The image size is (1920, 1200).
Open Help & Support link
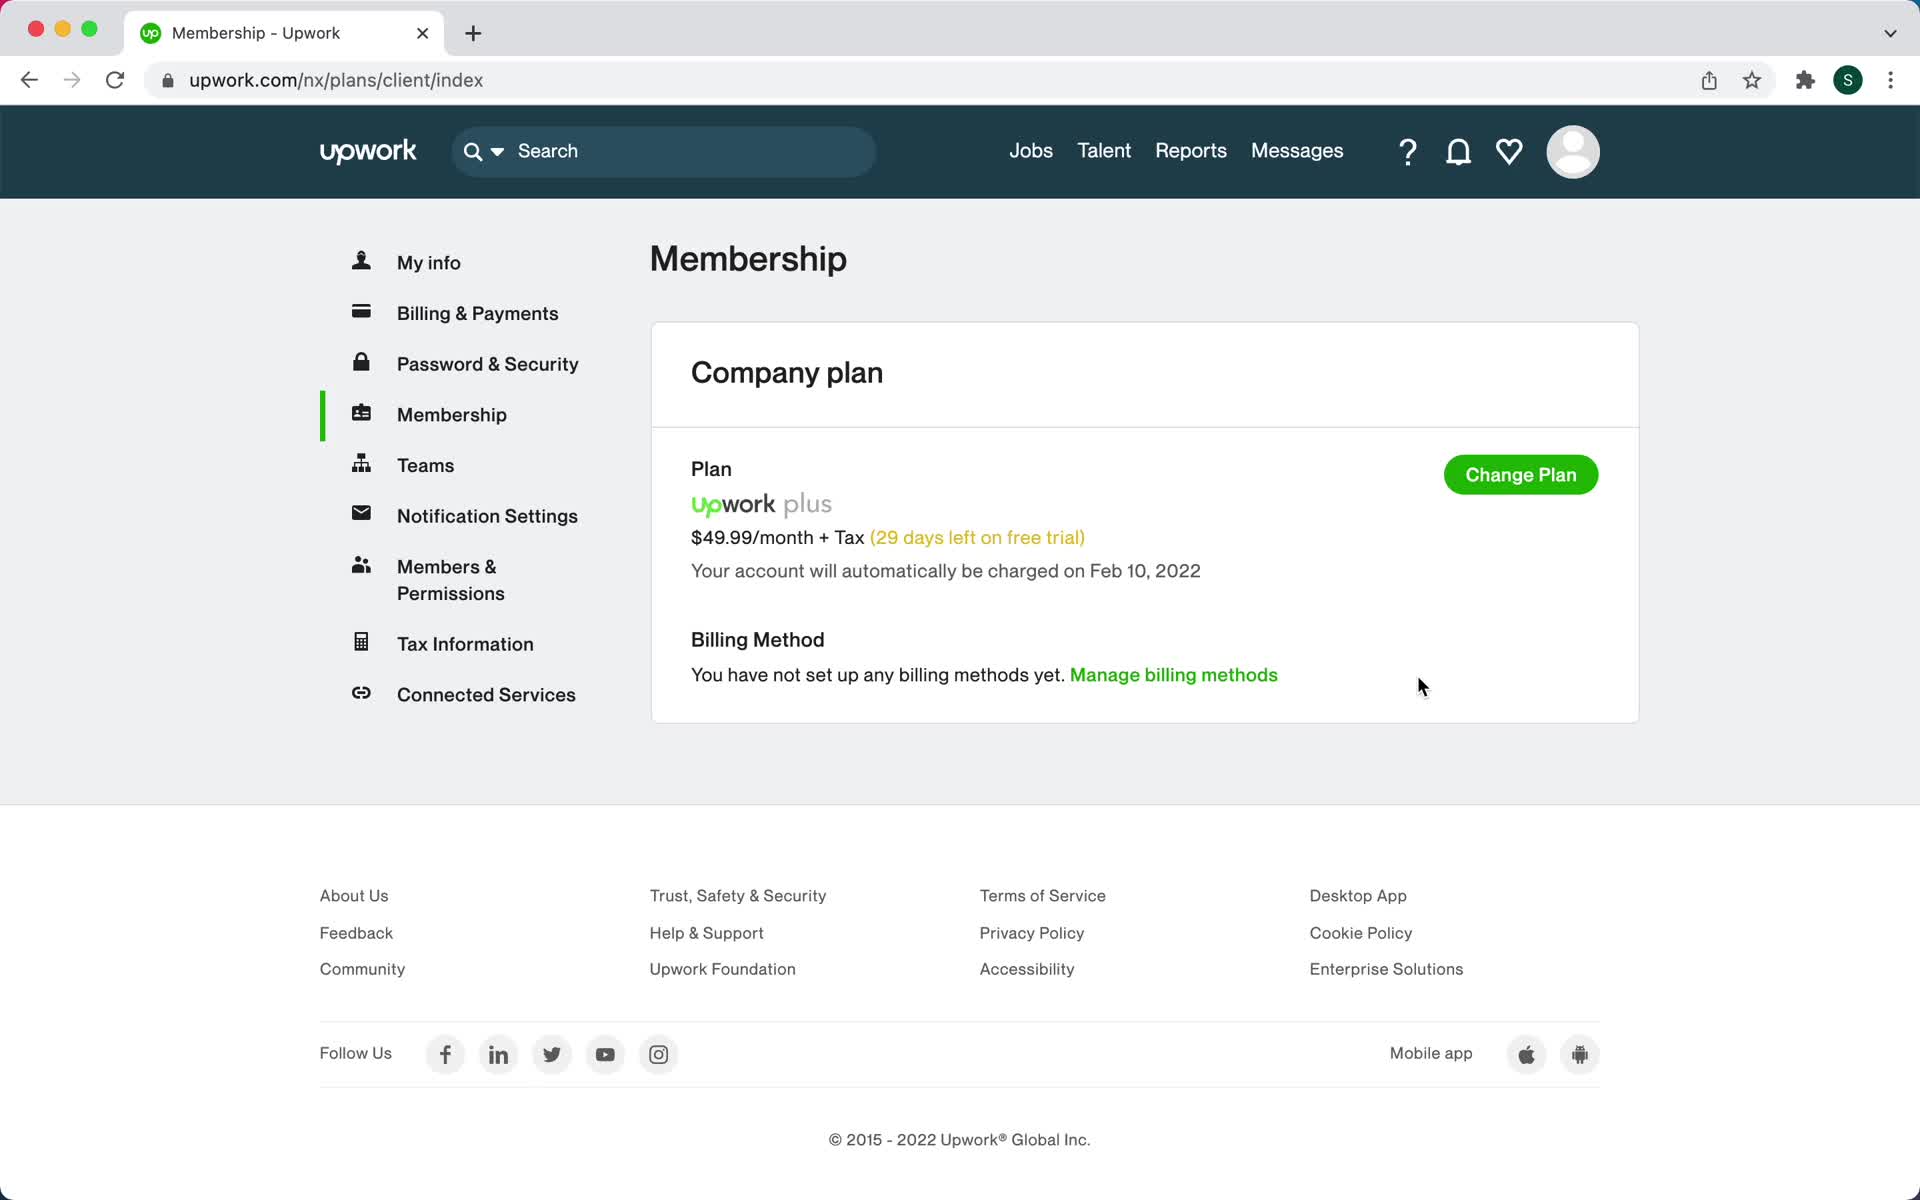pos(706,933)
